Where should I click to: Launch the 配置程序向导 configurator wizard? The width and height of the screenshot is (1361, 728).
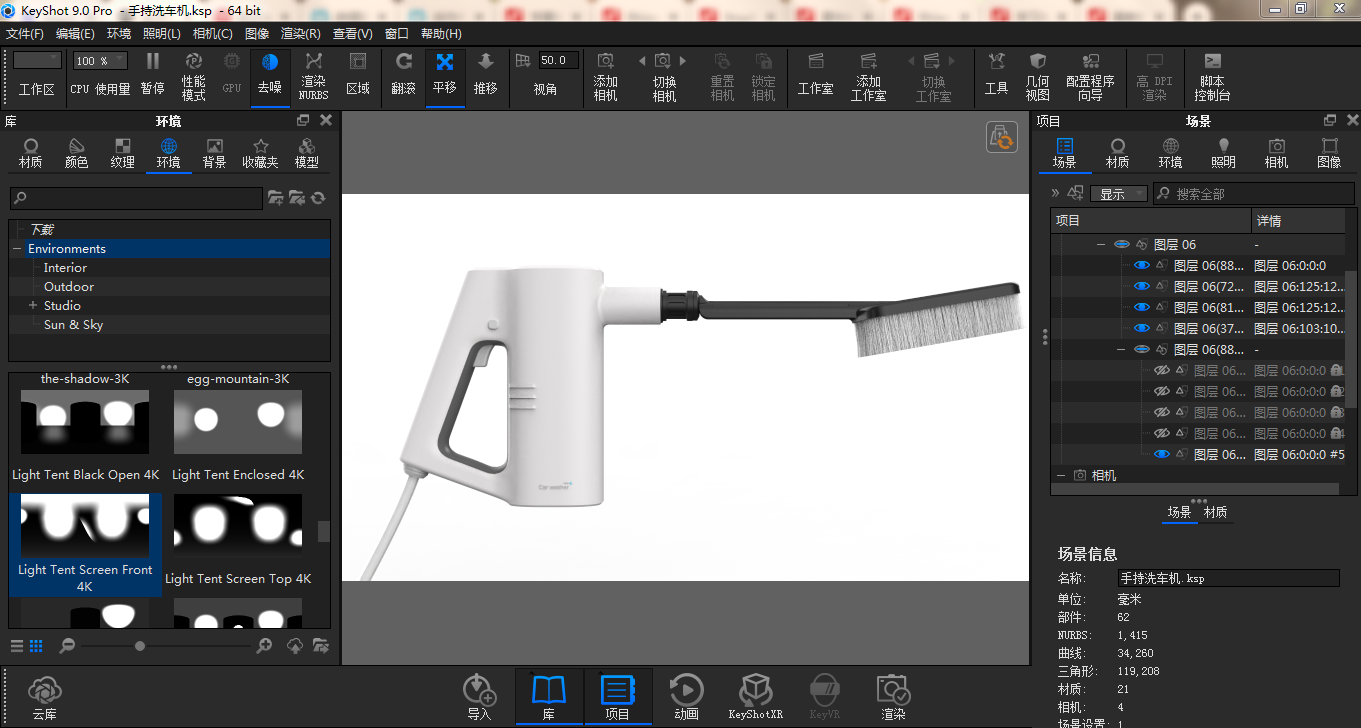tap(1090, 77)
